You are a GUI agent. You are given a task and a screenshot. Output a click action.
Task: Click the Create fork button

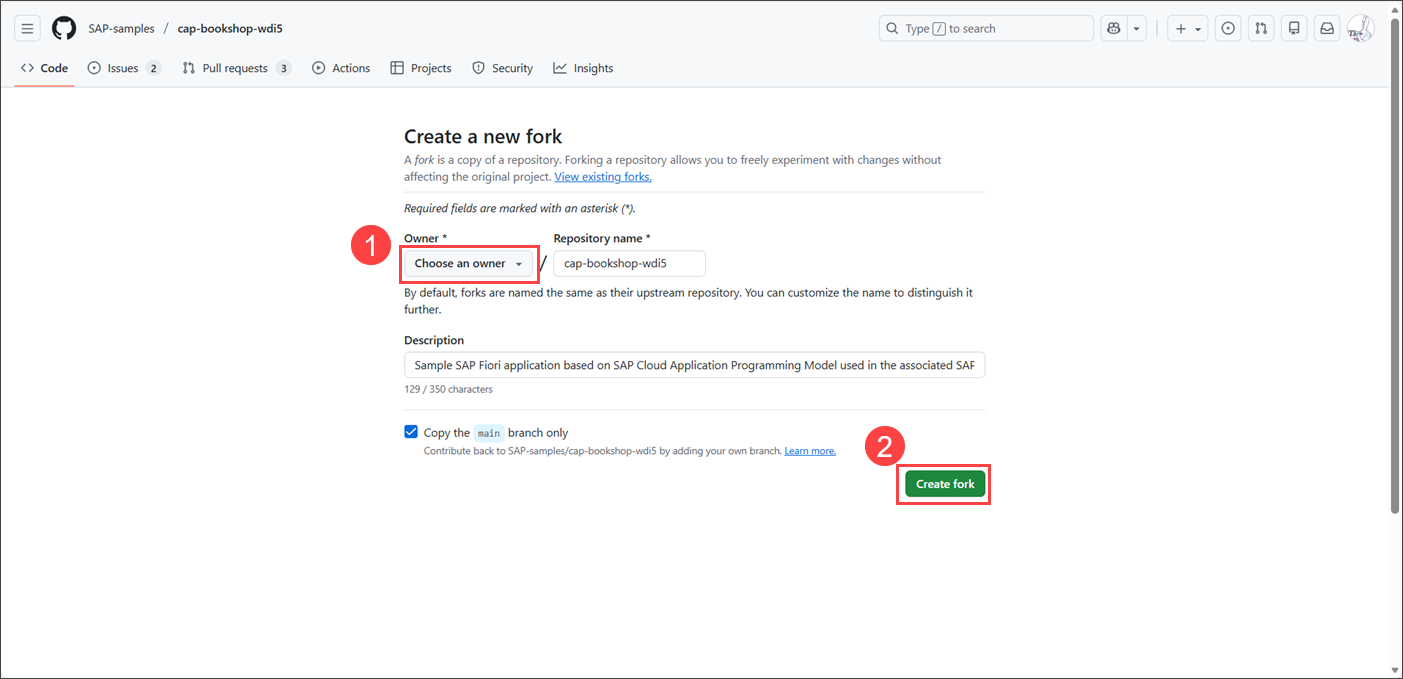945,484
